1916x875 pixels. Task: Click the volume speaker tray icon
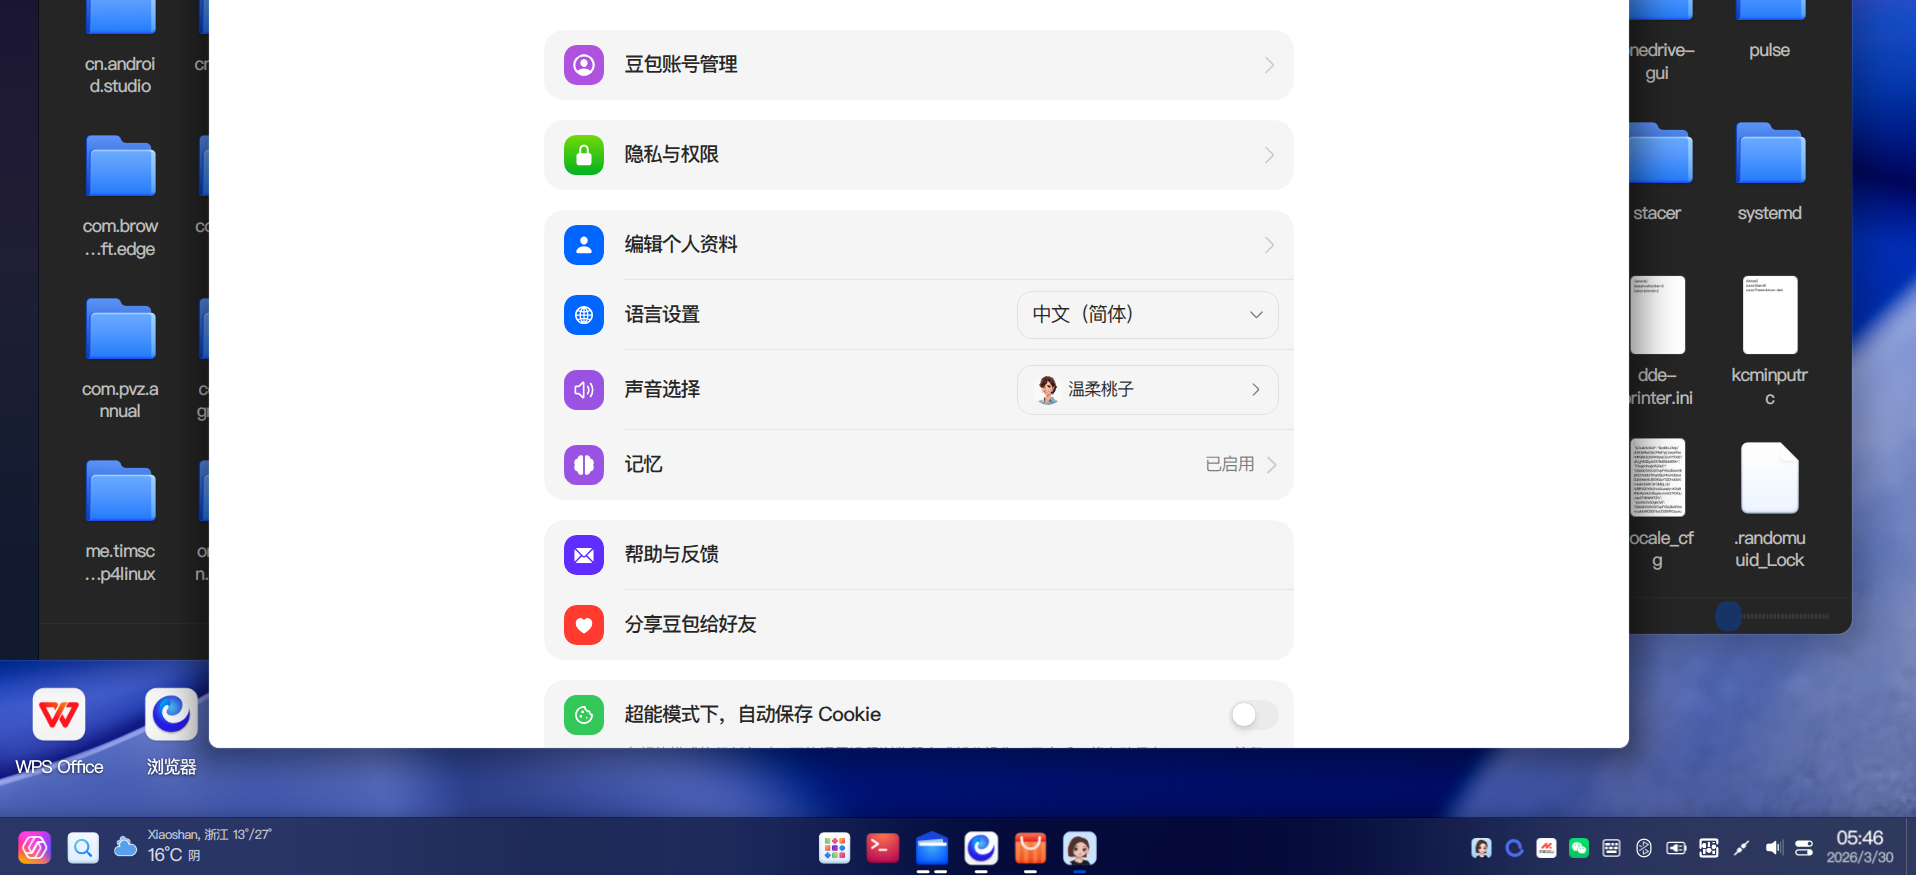click(x=1773, y=848)
